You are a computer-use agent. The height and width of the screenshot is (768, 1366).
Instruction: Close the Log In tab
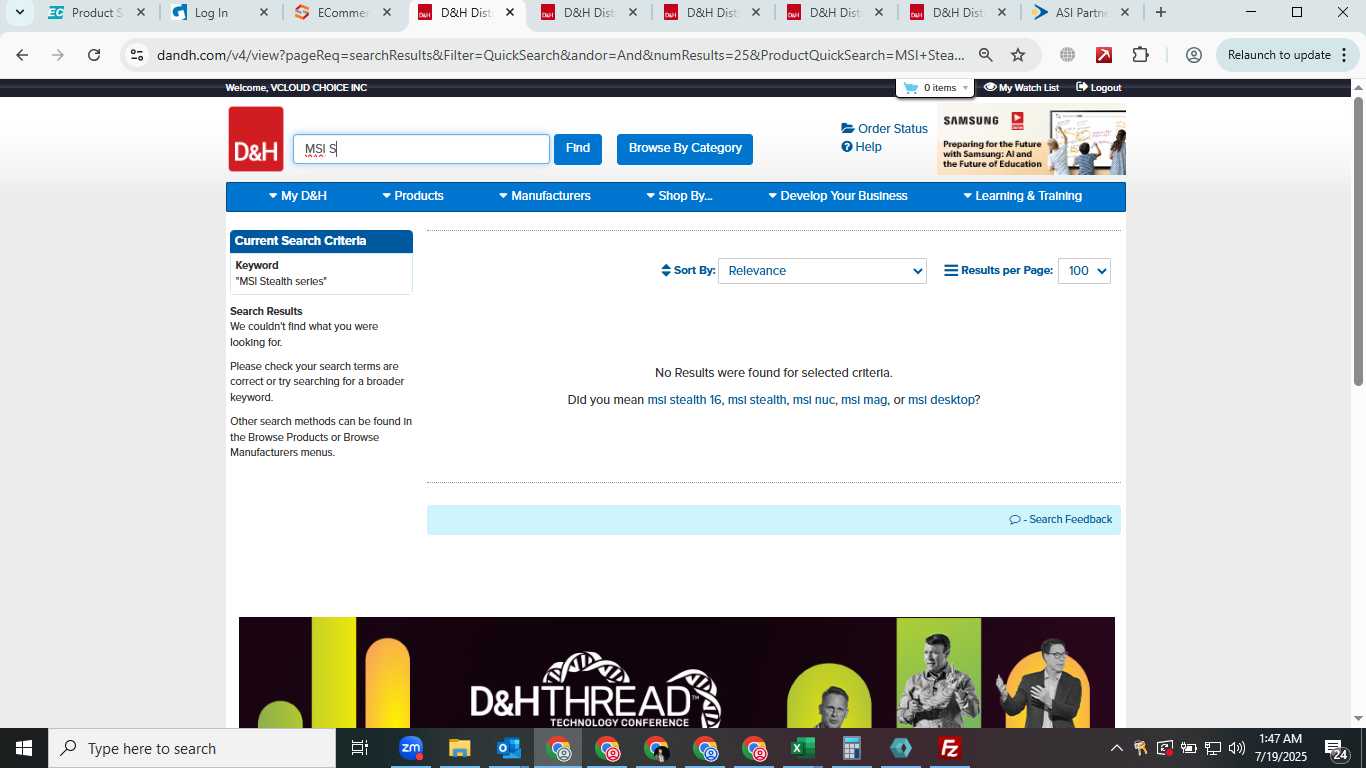264,13
